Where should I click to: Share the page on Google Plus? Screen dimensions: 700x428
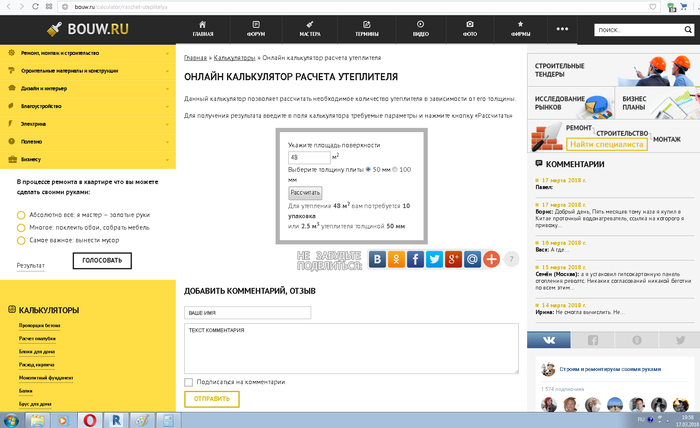pyautogui.click(x=453, y=259)
